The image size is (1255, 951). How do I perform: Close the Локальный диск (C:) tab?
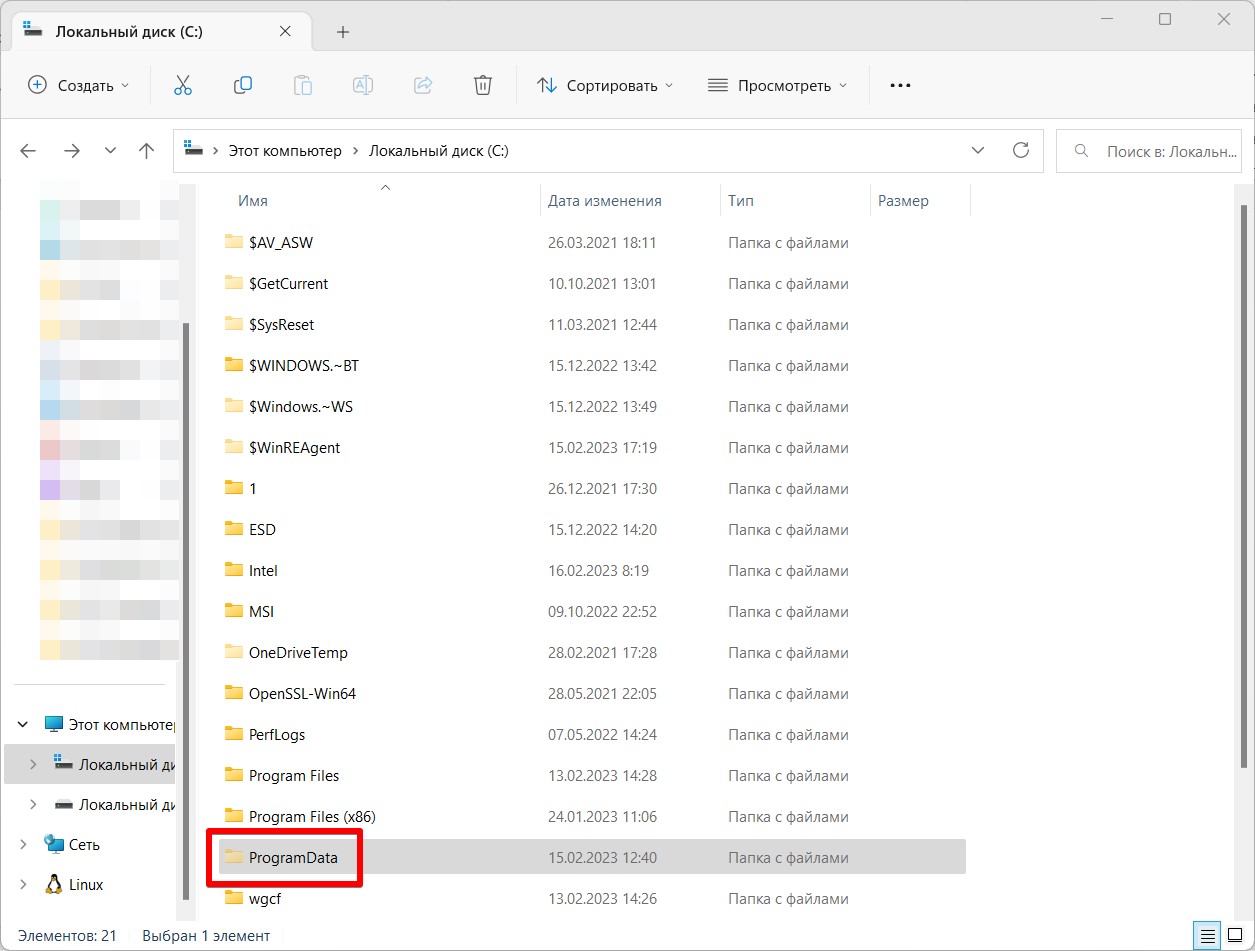pyautogui.click(x=285, y=31)
